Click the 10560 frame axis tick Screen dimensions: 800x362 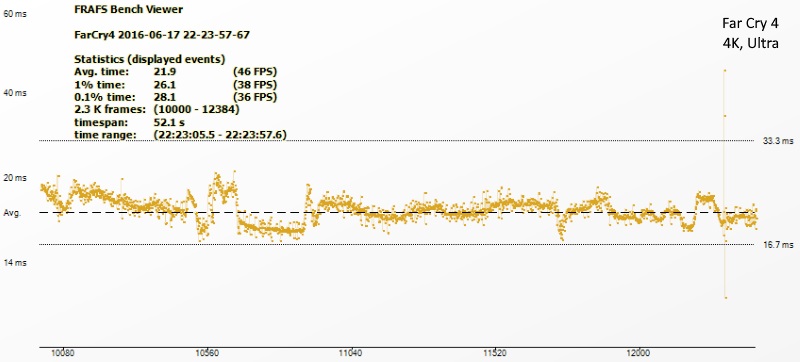207,353
